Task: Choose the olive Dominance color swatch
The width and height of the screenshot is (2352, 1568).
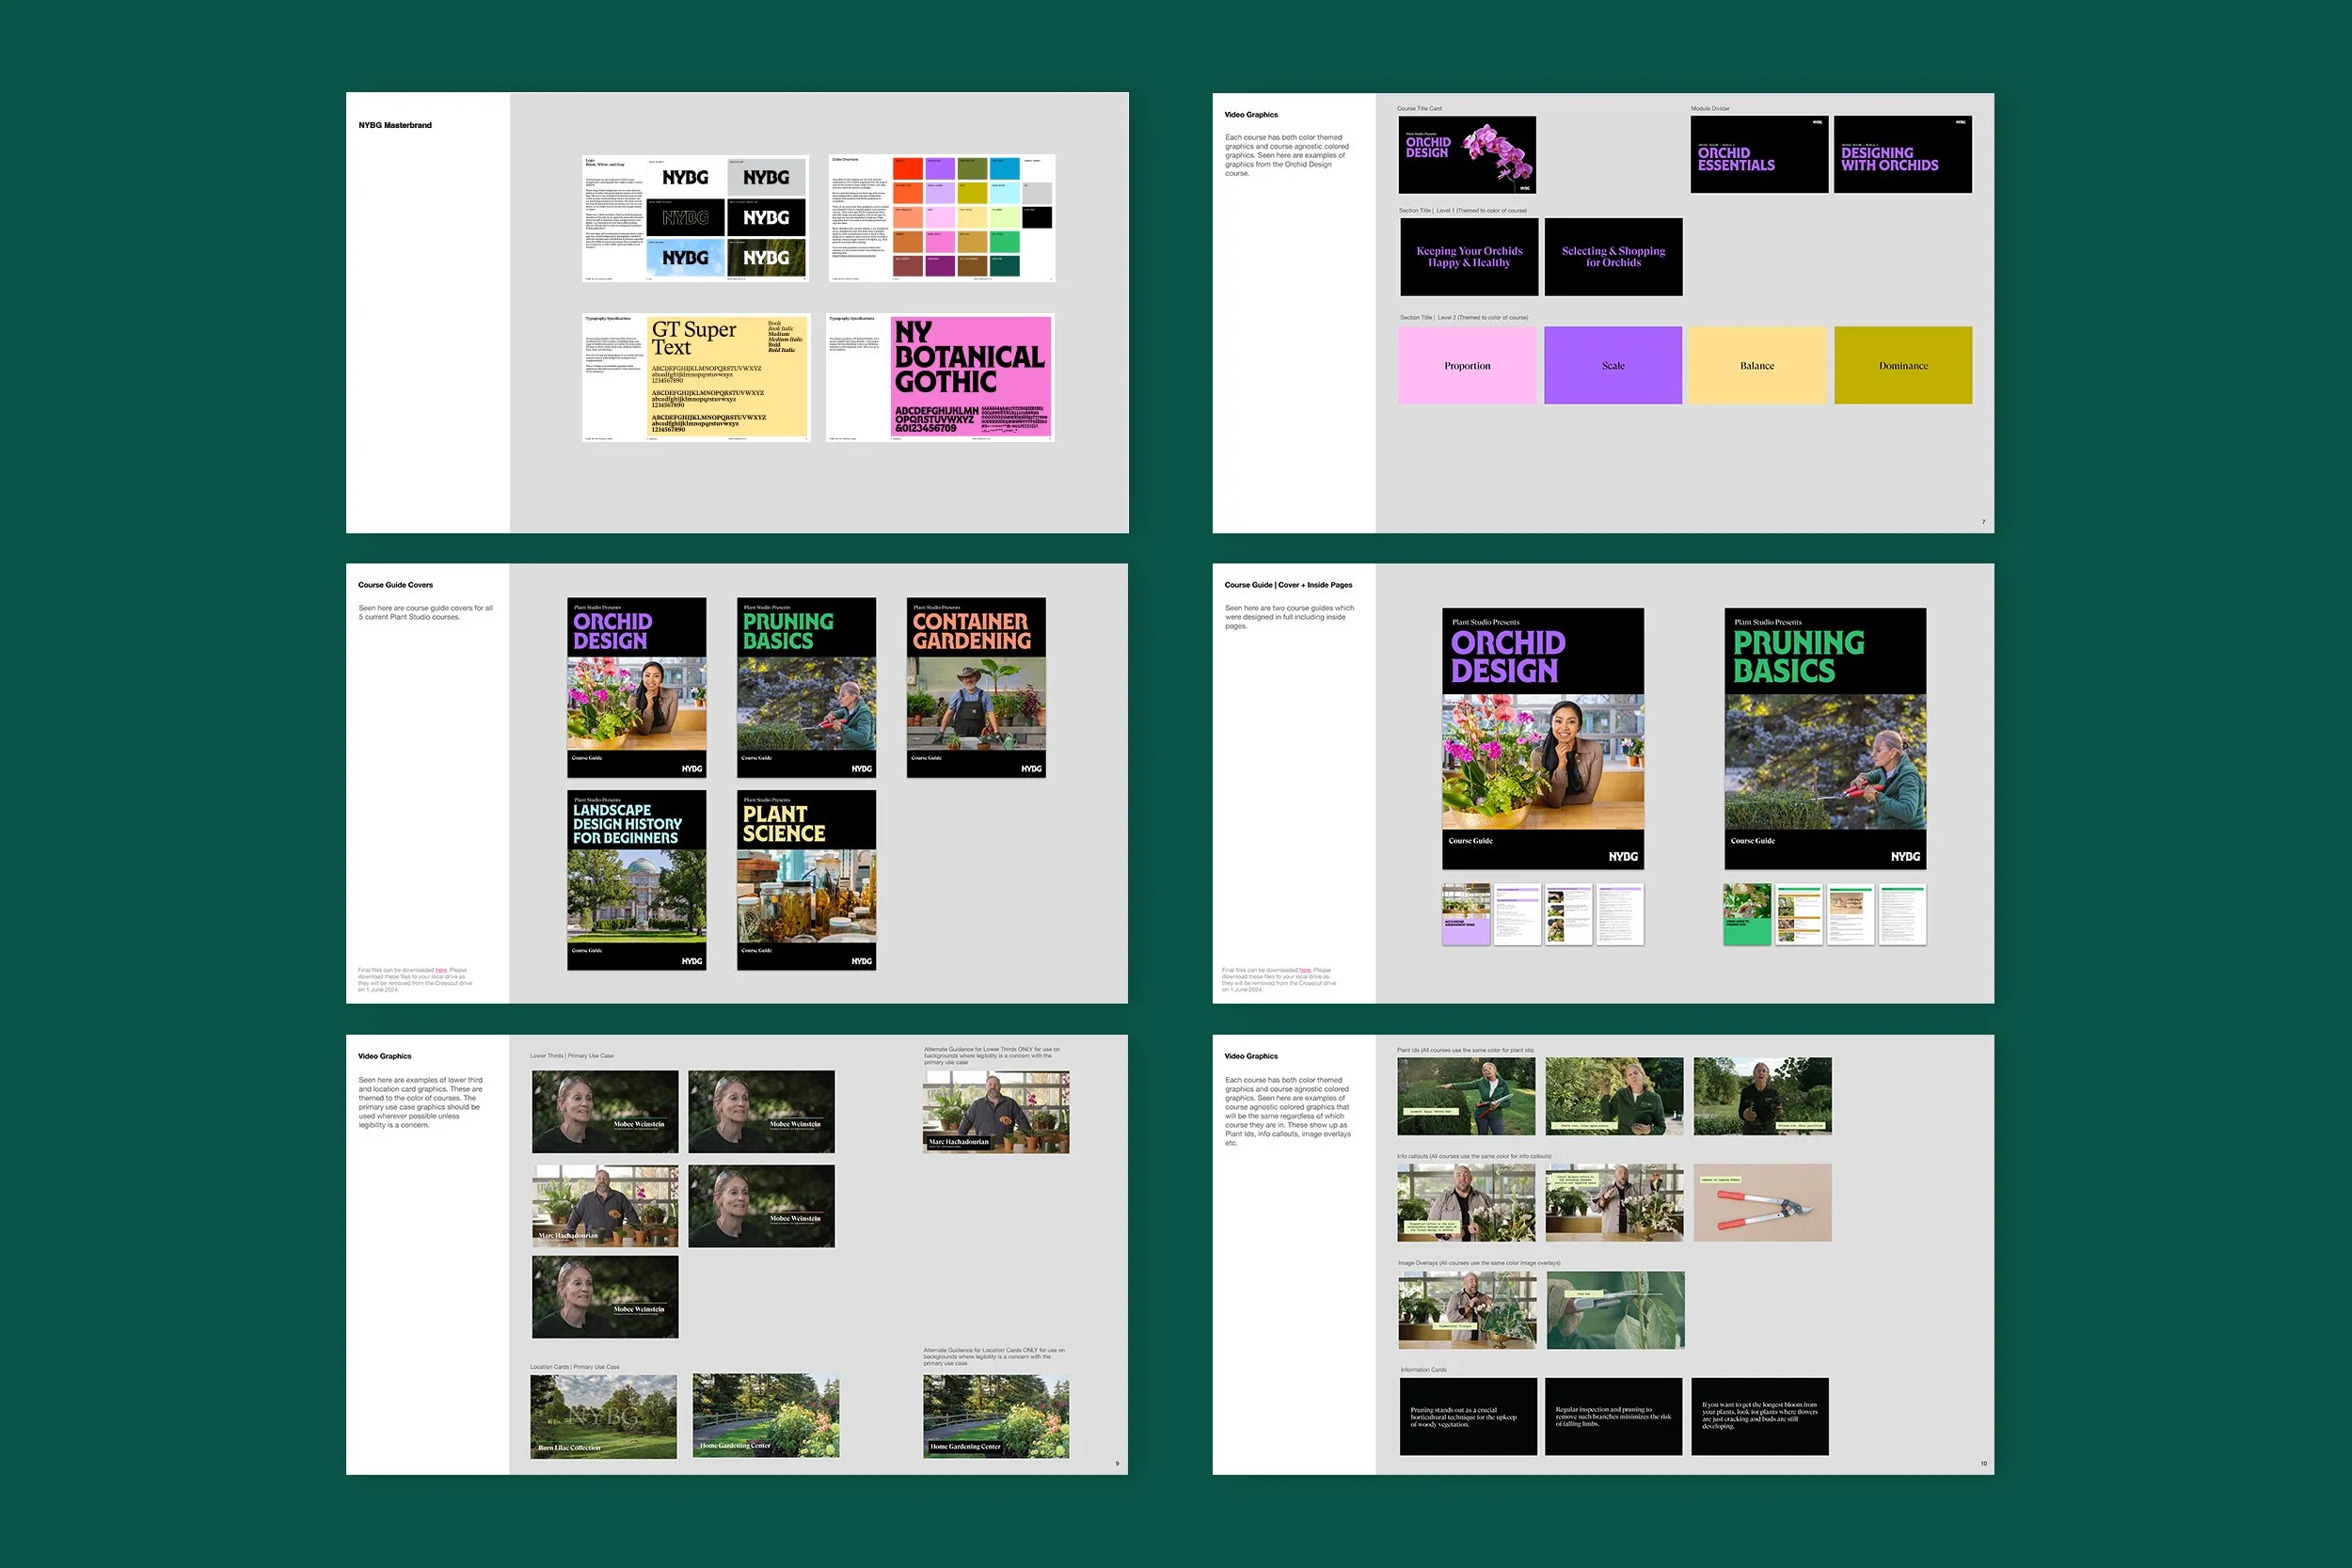Action: click(x=1903, y=365)
